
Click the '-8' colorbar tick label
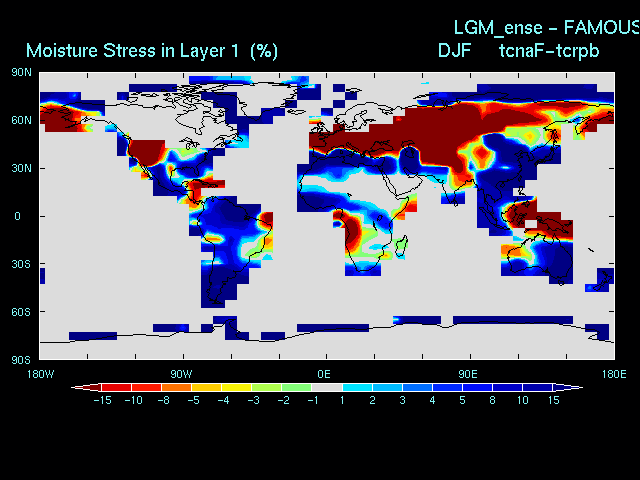(162, 400)
